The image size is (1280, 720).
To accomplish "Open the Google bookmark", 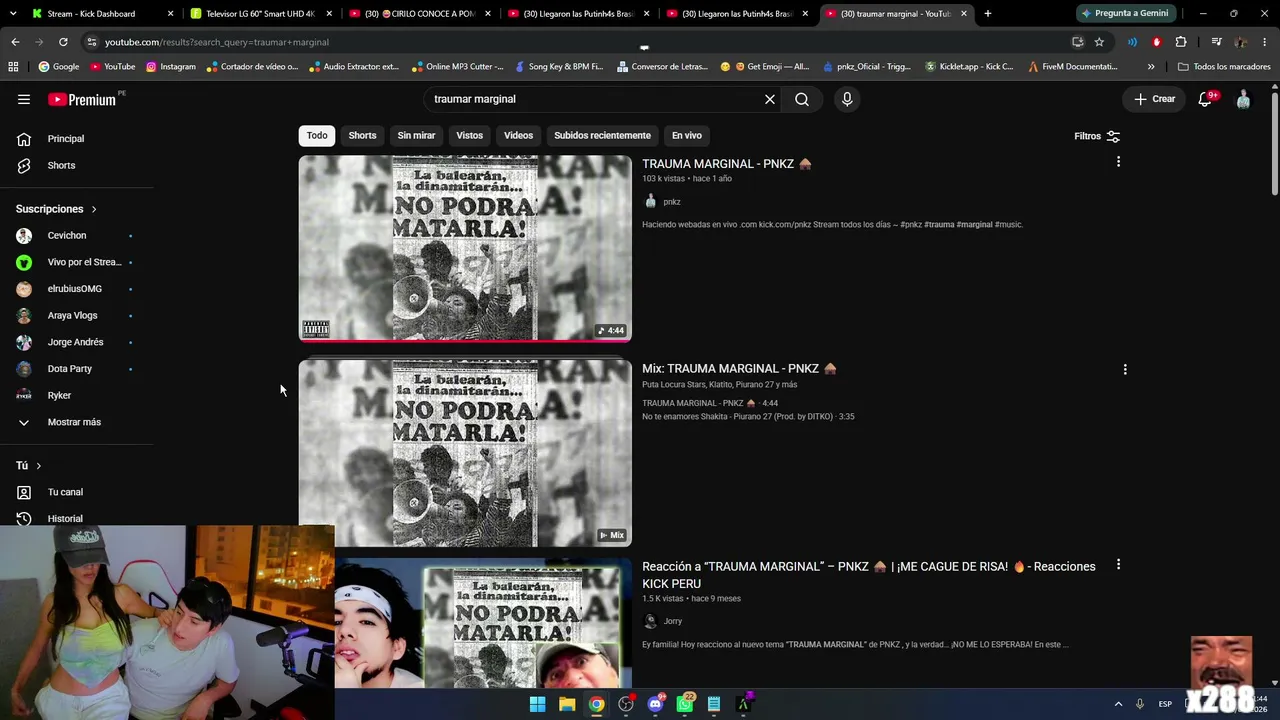I will point(59,67).
